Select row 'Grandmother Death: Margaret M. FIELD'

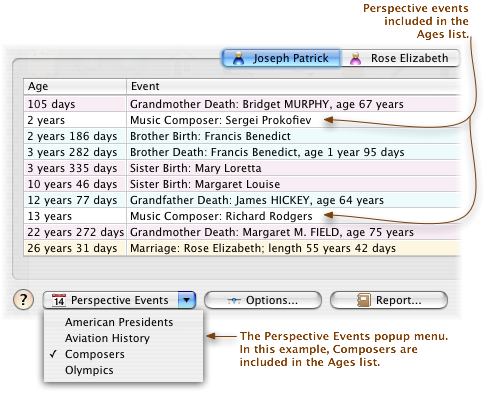[242, 232]
